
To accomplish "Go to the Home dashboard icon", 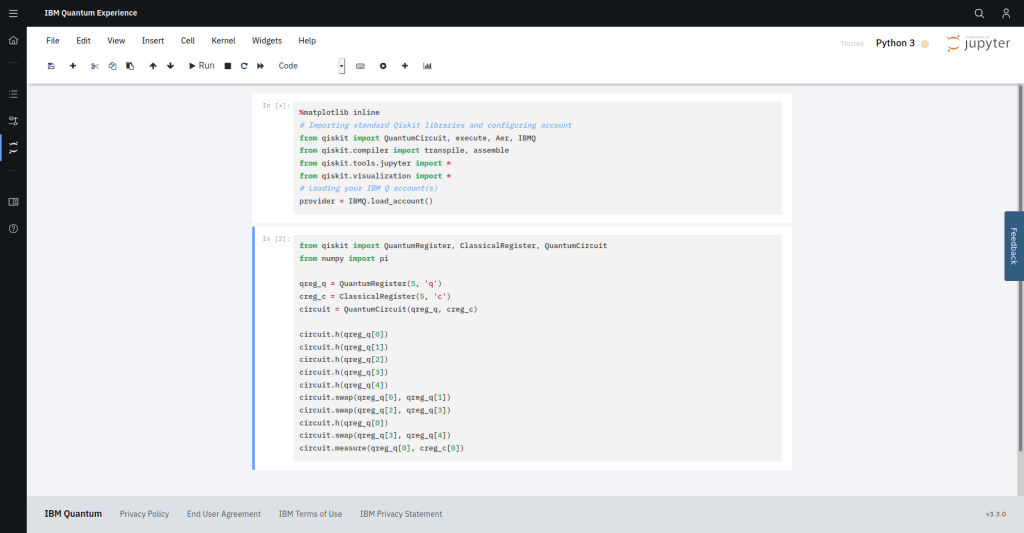I will pyautogui.click(x=13, y=40).
